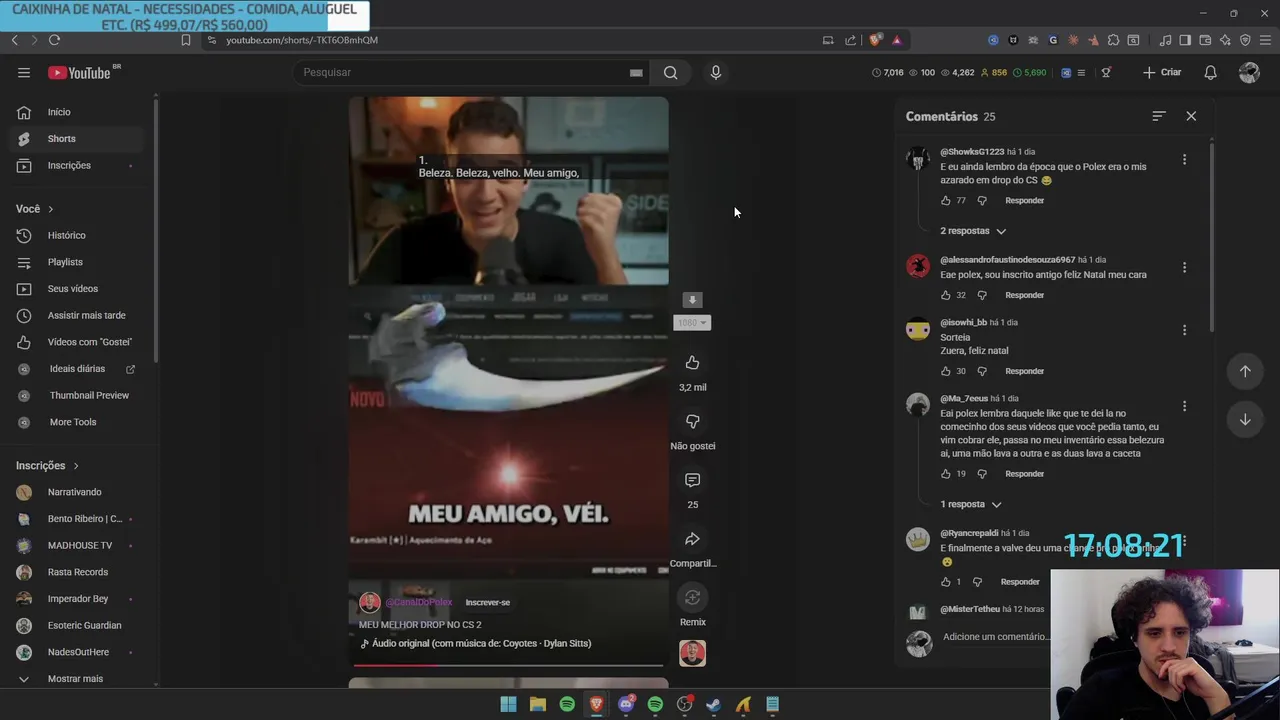Share the short via Compartilhar
1280x720 pixels.
(692, 540)
